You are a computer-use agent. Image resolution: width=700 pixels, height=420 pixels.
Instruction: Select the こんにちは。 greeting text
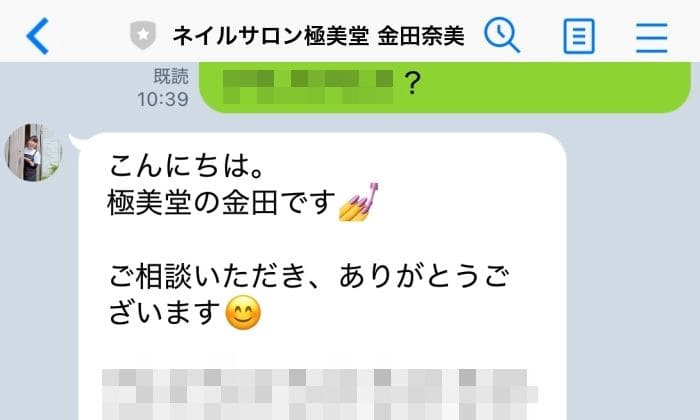click(187, 166)
